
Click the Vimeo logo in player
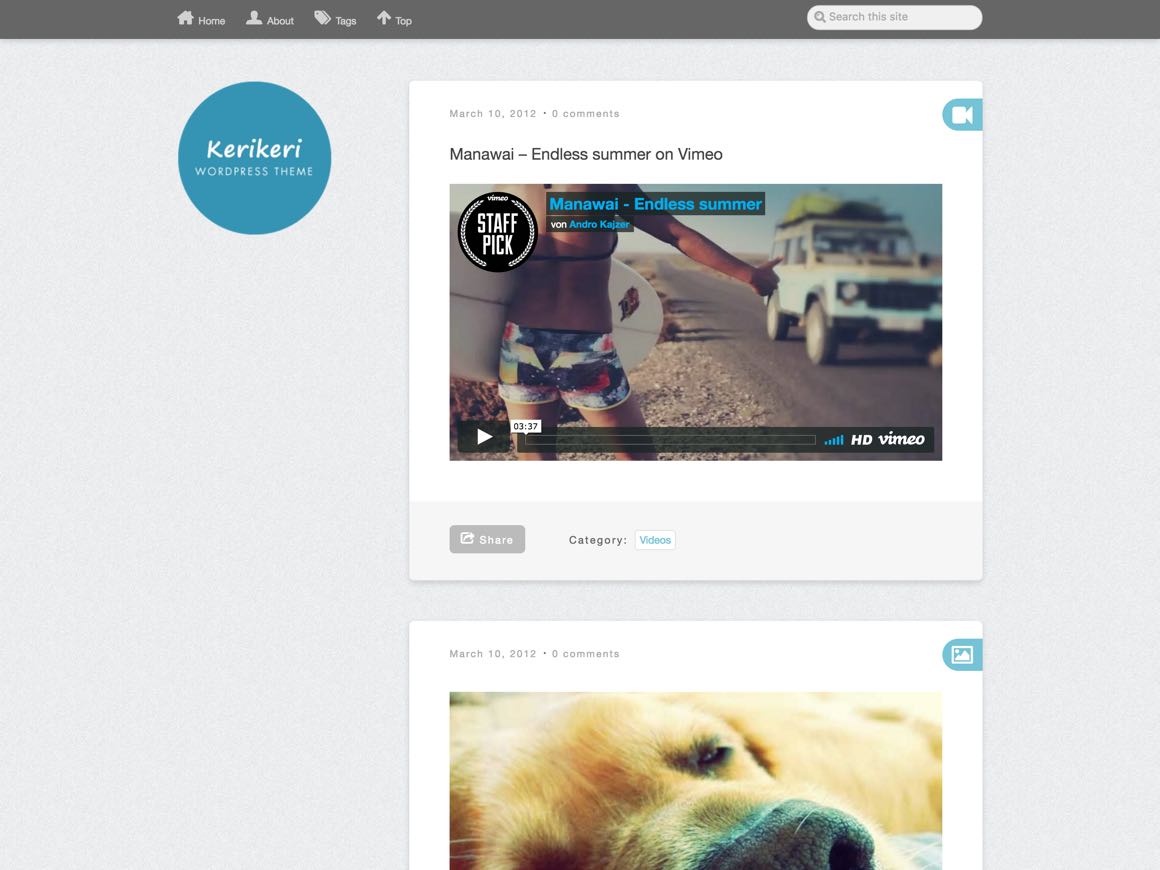(x=901, y=439)
